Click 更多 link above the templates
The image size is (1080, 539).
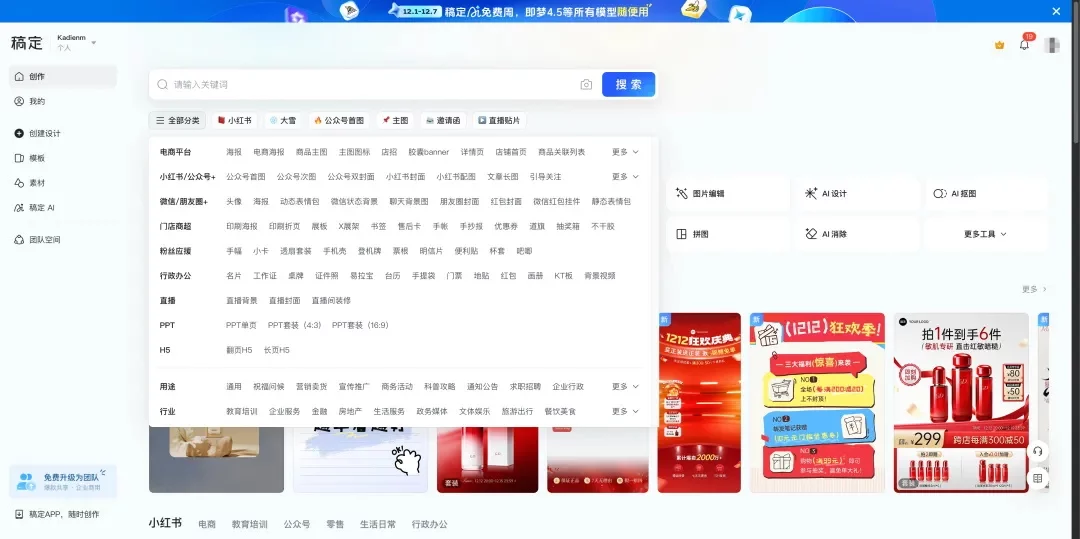click(1035, 289)
